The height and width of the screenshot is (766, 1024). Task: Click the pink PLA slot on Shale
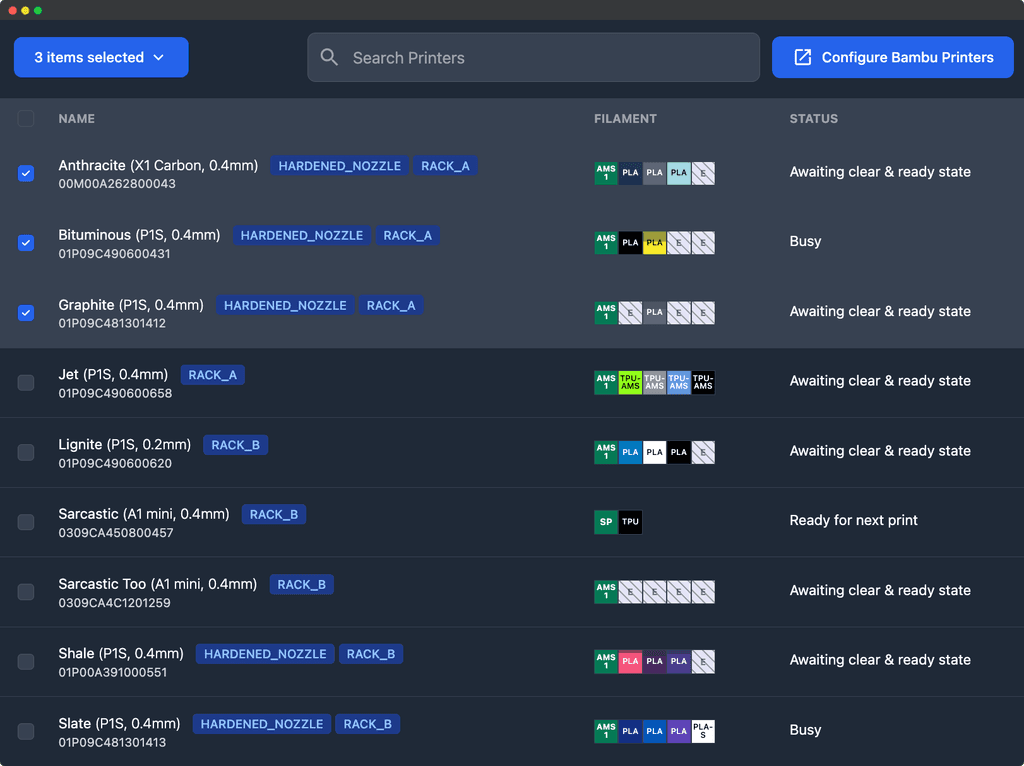(630, 661)
